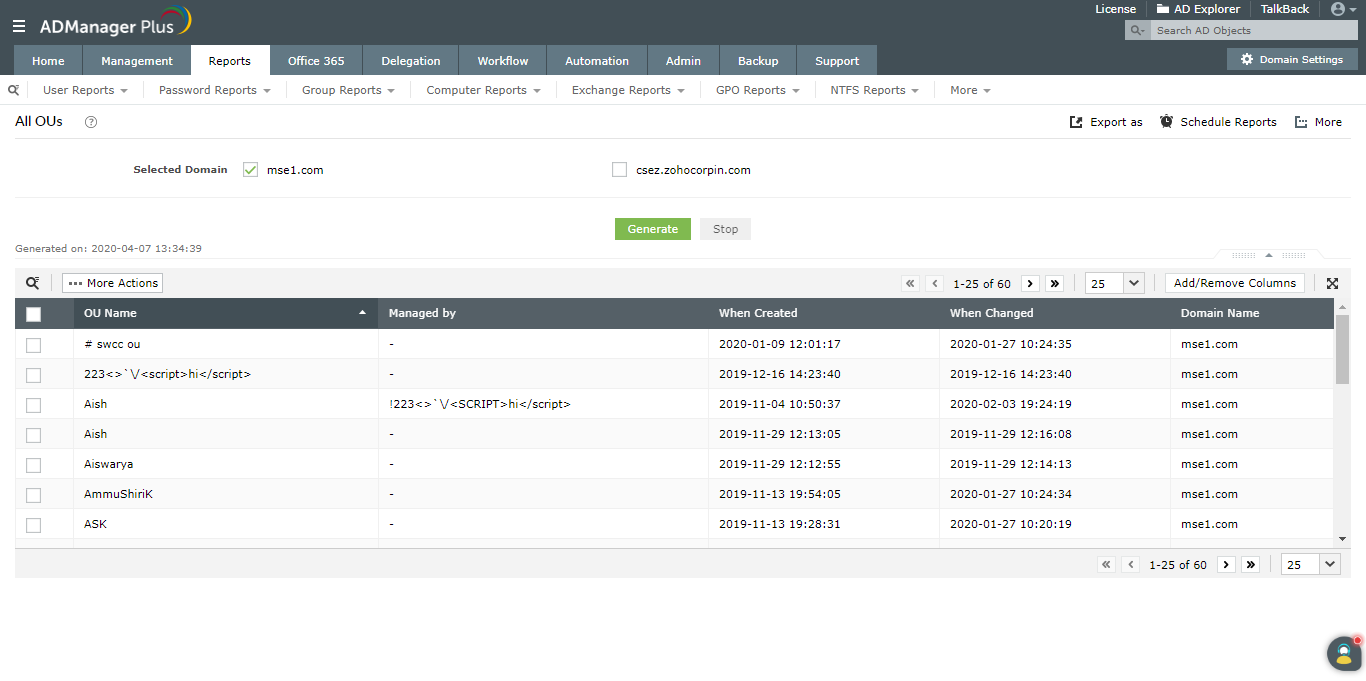Go to first page in top pager
This screenshot has width=1366, height=681.
910,283
